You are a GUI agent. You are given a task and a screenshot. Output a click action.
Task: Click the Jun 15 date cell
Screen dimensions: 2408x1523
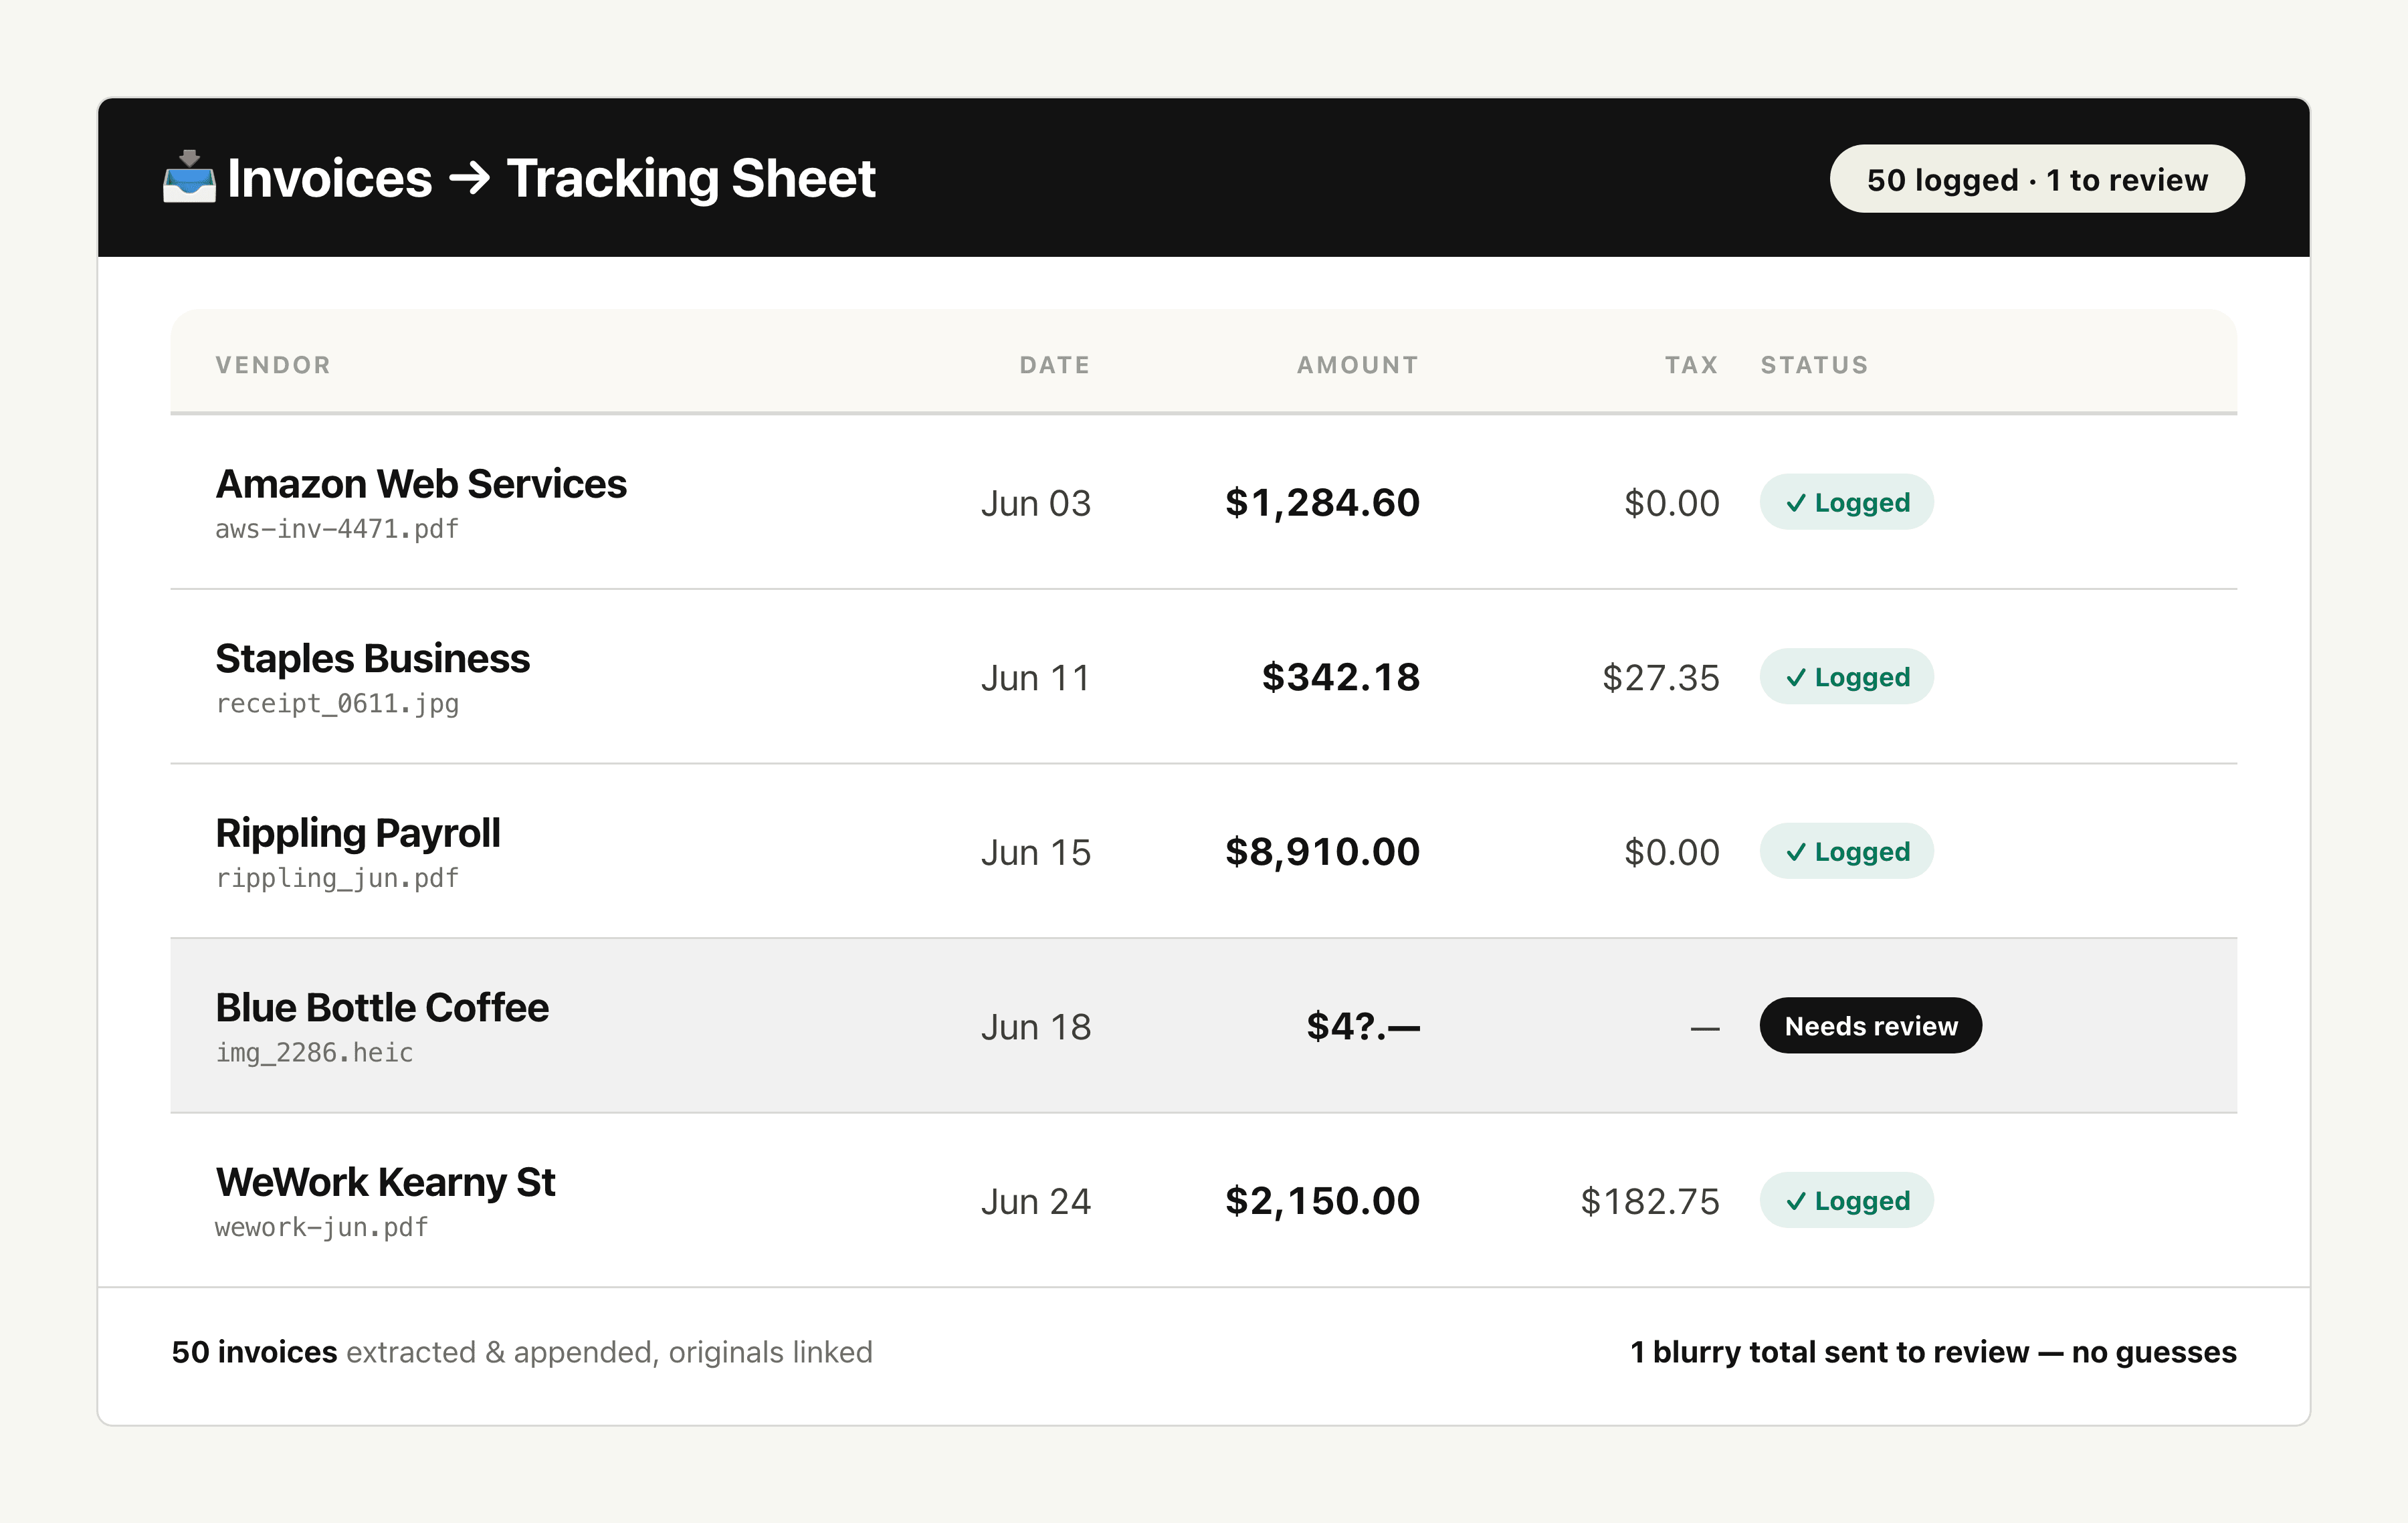coord(1035,853)
